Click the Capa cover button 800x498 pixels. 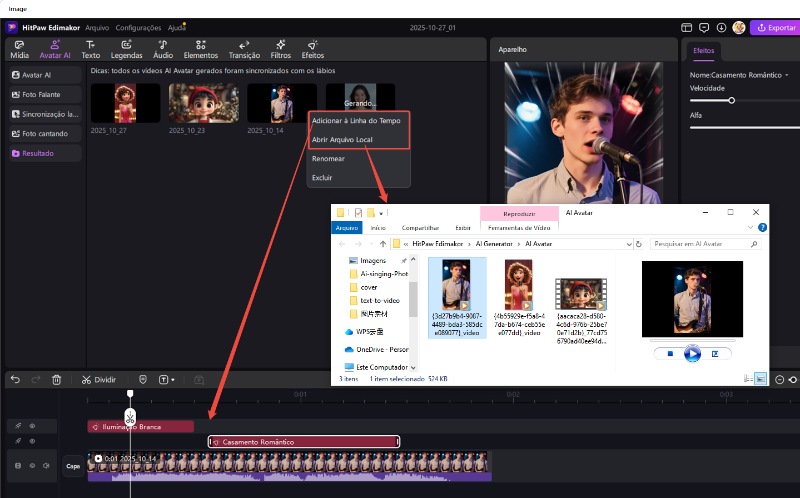(73, 466)
